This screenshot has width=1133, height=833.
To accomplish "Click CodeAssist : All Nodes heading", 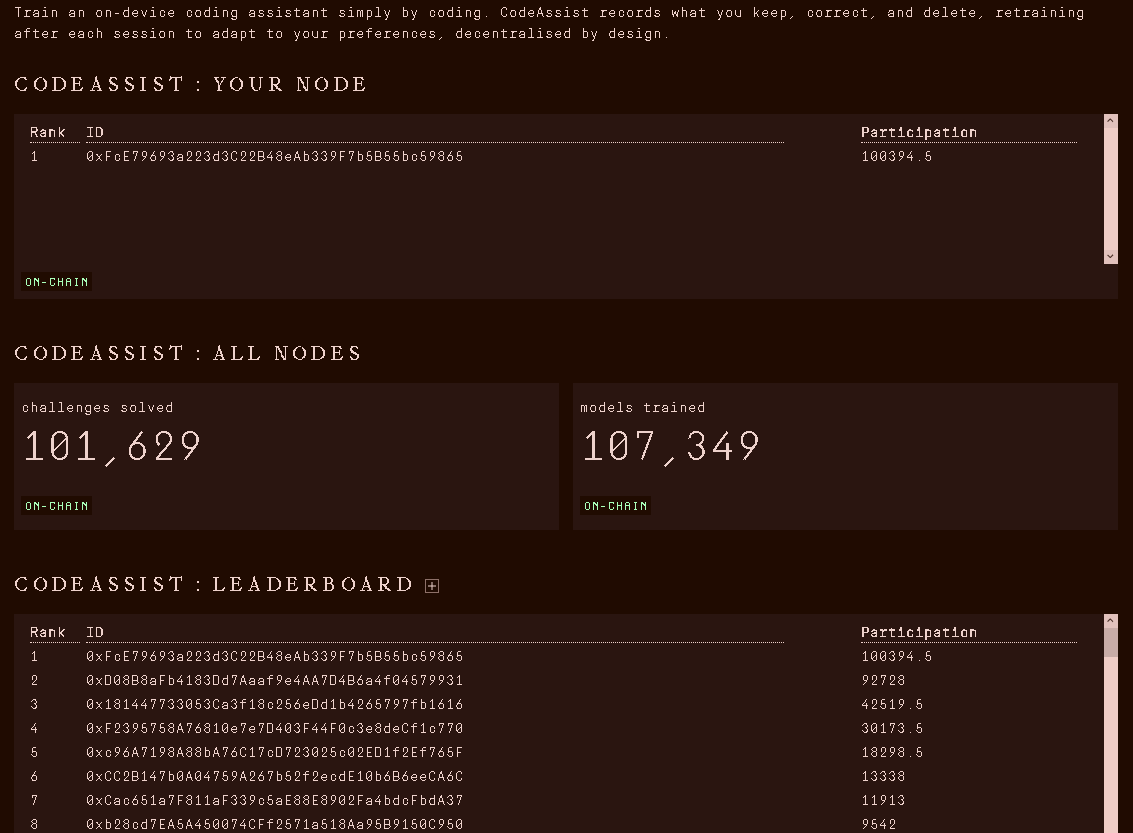I will (188, 353).
